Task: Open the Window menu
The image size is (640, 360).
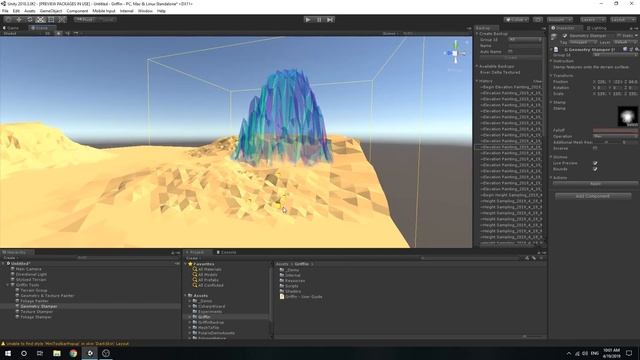Action: tap(145, 11)
